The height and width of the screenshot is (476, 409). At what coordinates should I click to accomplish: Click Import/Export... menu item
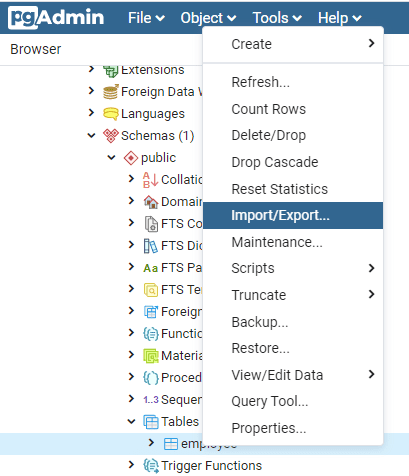pos(293,215)
